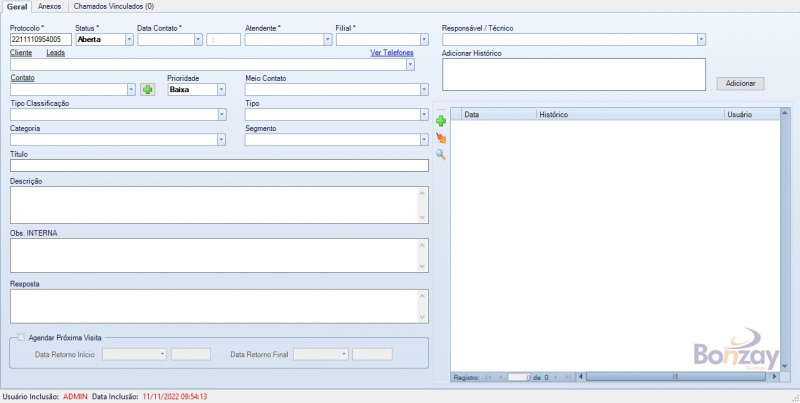Add a new history record with green plus
Image resolution: width=800 pixels, height=403 pixels.
coord(441,120)
